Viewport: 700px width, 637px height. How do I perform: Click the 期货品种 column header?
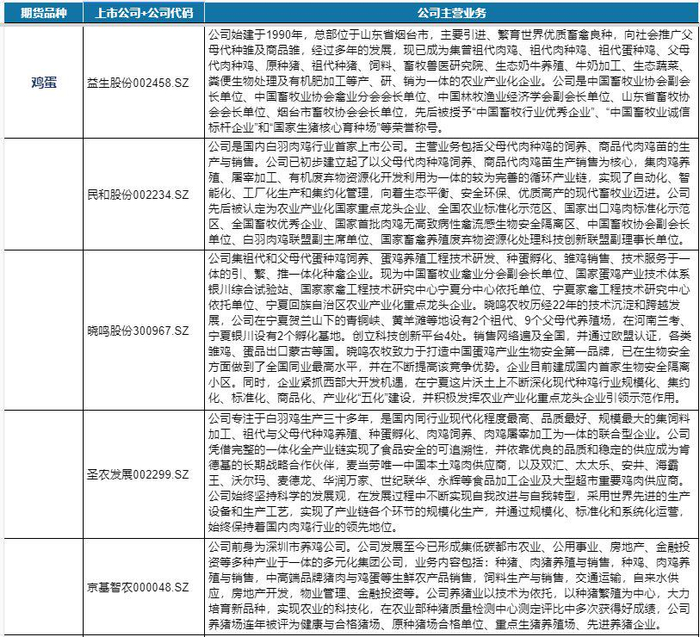click(44, 12)
